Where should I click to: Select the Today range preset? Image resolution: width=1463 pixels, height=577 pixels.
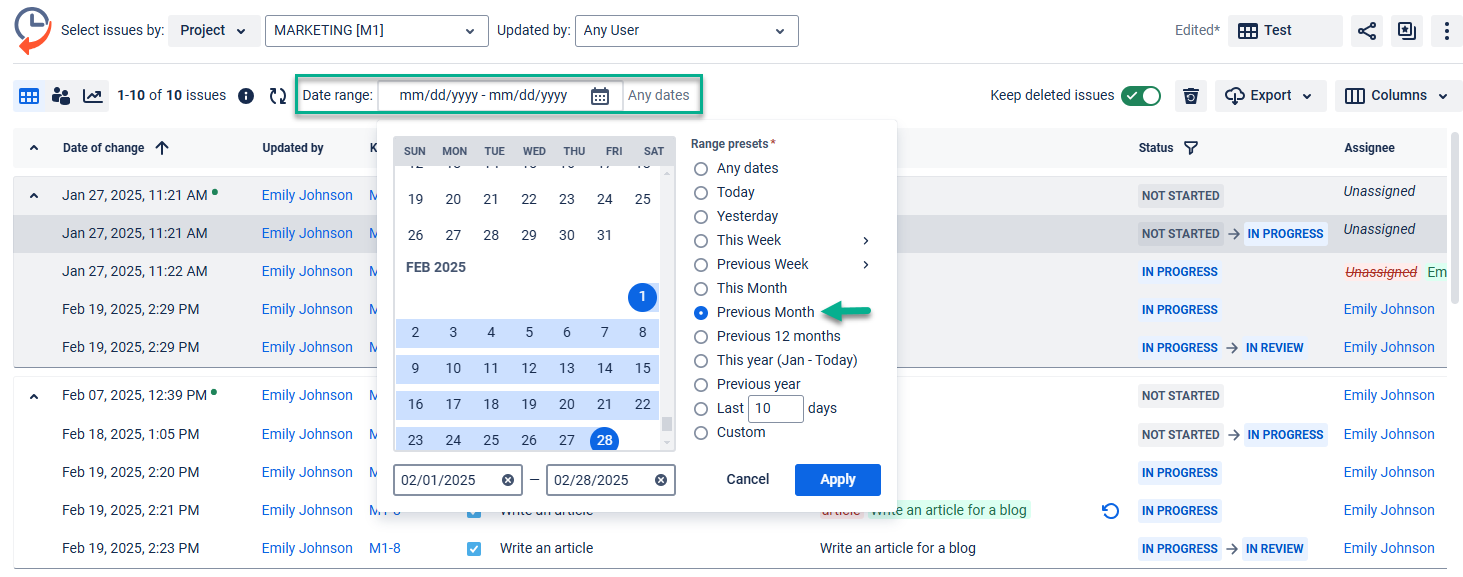coord(701,193)
